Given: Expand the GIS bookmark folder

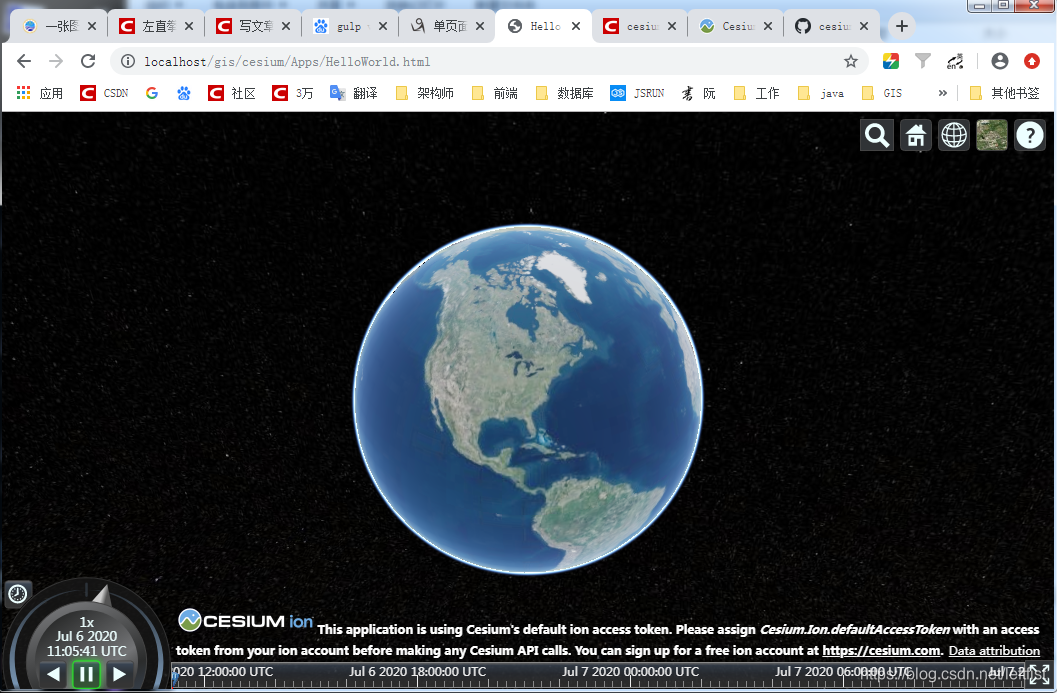Looking at the screenshot, I should point(882,93).
